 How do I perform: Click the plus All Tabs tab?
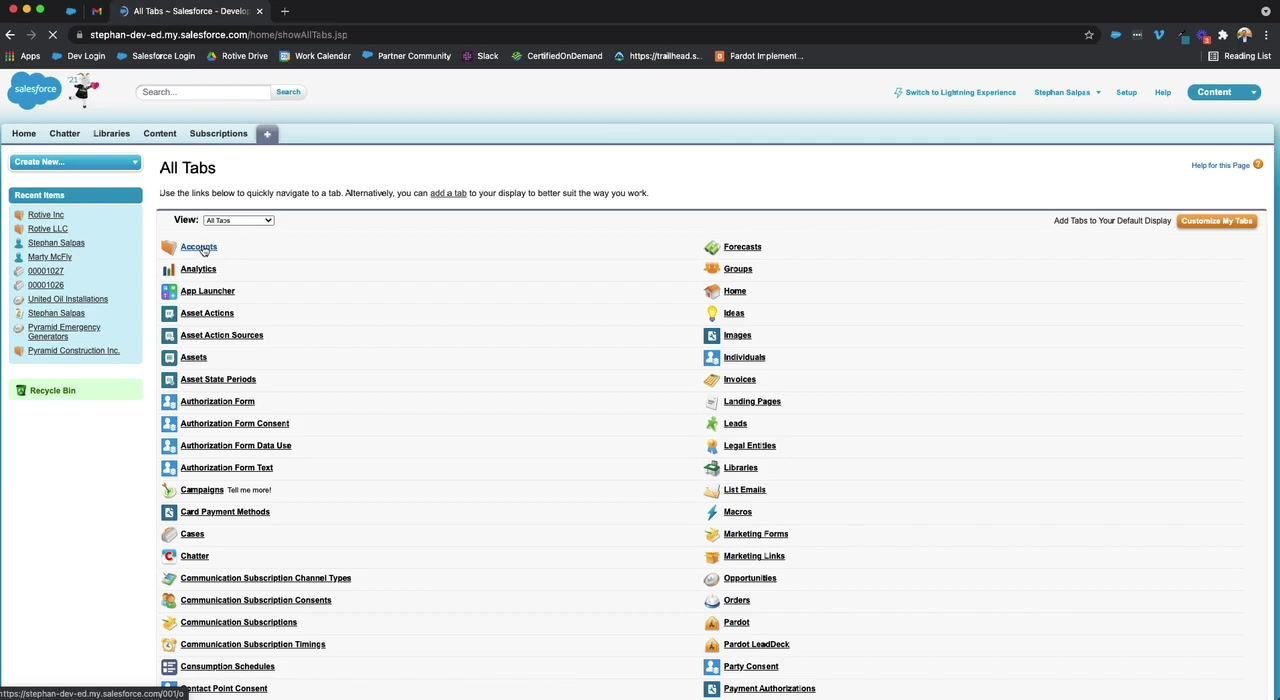(267, 134)
